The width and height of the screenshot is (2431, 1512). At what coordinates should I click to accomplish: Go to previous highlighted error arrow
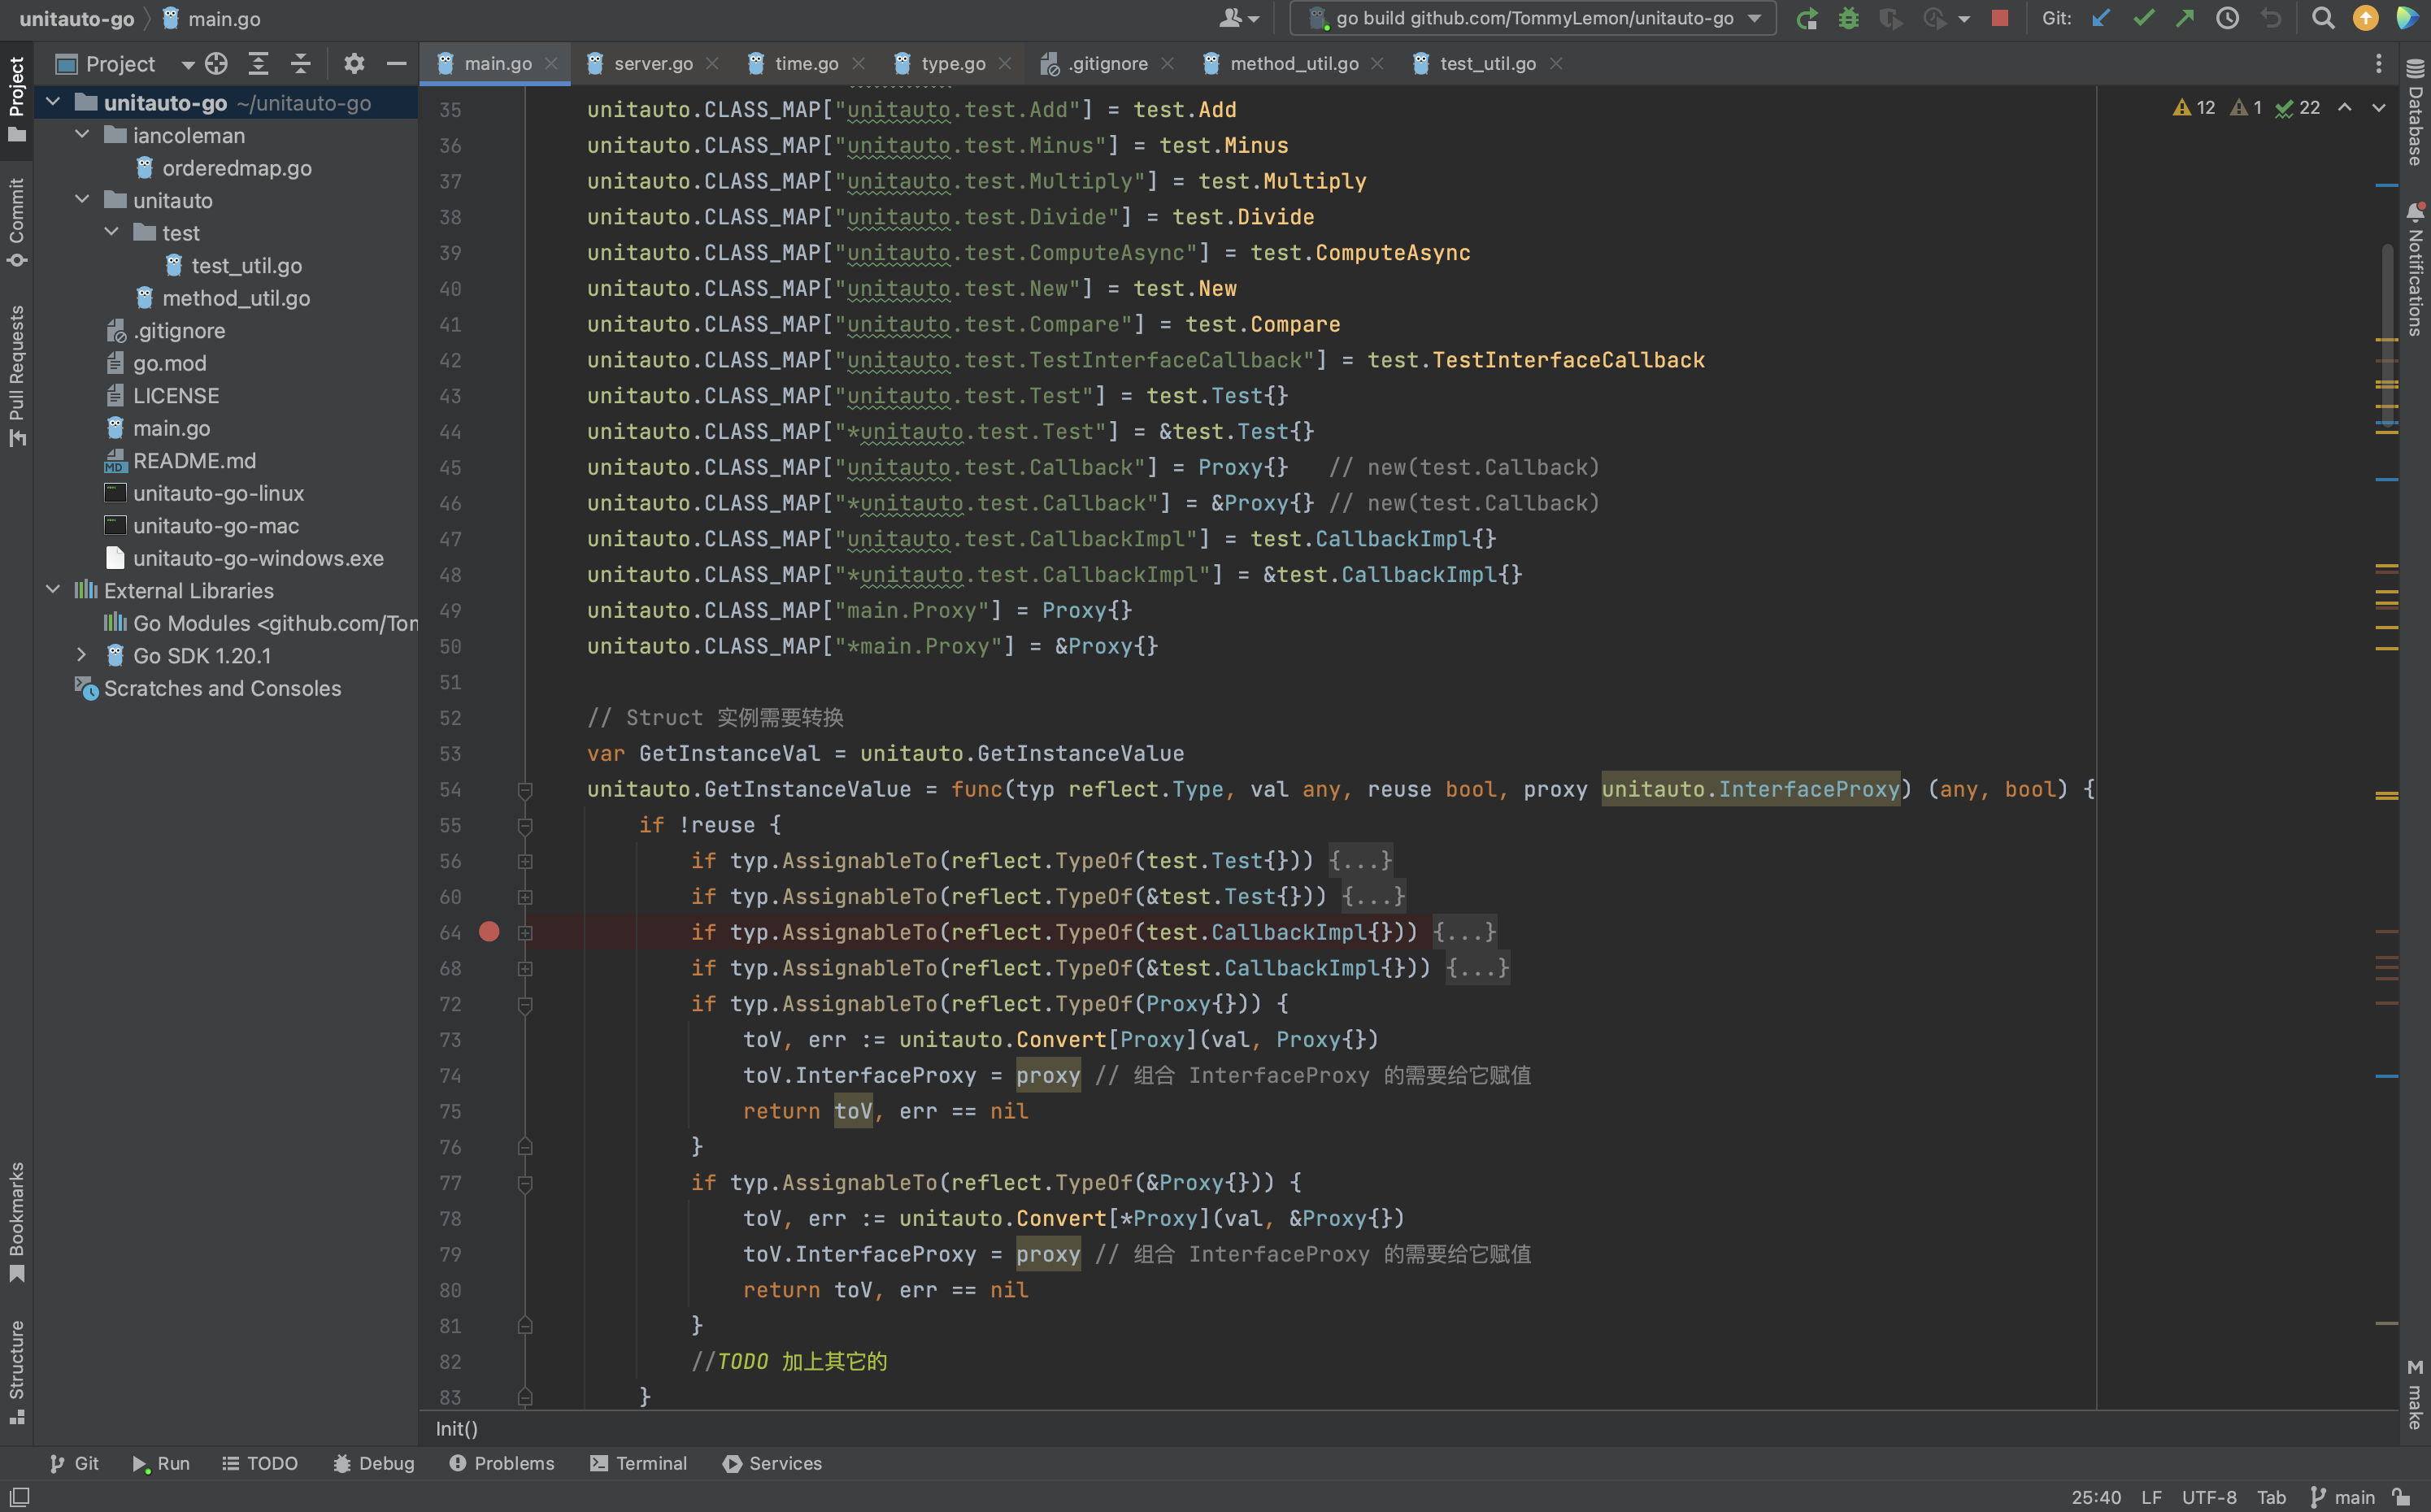[x=2344, y=108]
